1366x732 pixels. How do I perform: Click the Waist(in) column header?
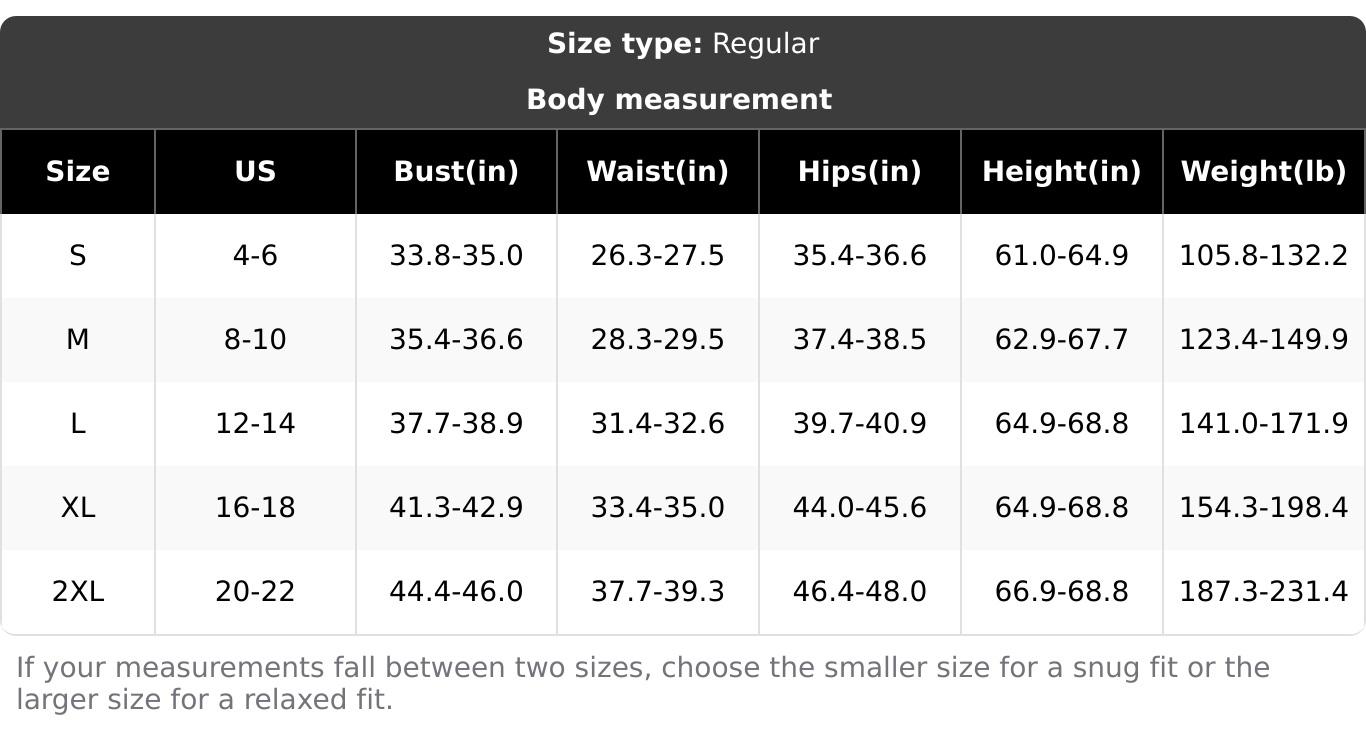[x=657, y=172]
